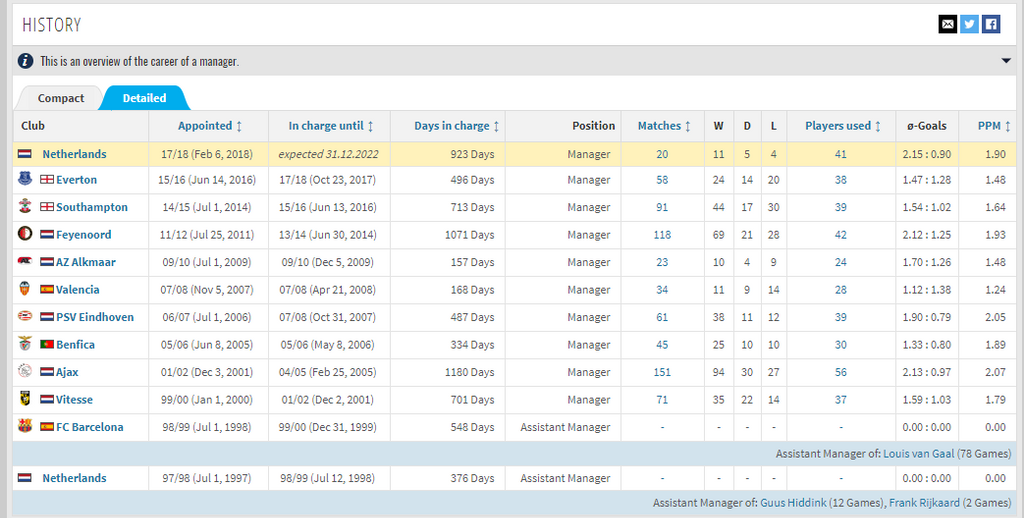
Task: Click the info icon beside overview text
Action: (x=25, y=61)
